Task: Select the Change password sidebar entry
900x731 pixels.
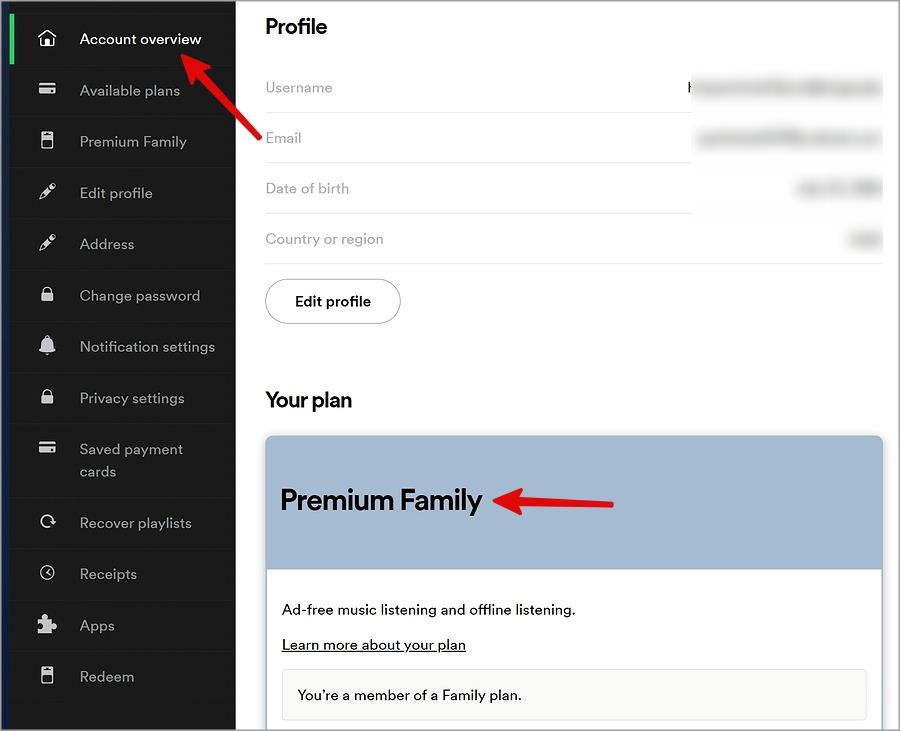Action: click(x=123, y=295)
